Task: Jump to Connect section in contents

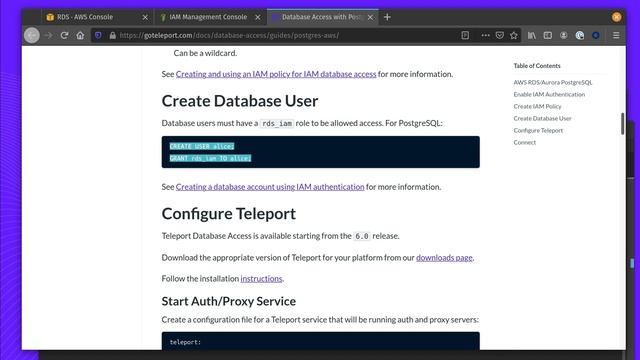Action: [x=524, y=142]
